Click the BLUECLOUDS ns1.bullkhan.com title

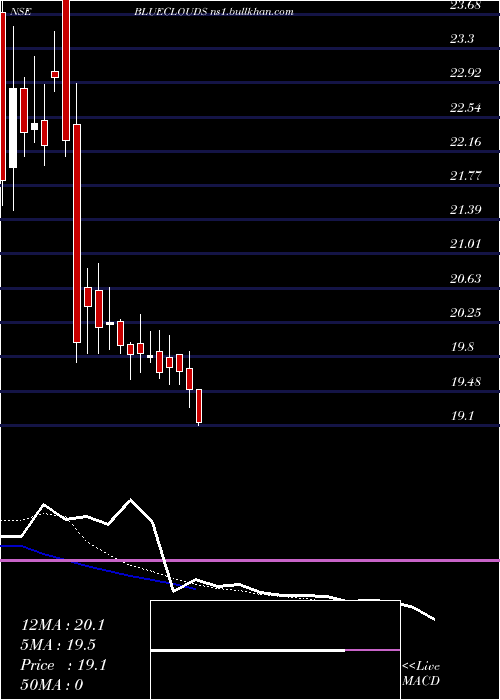214,12
